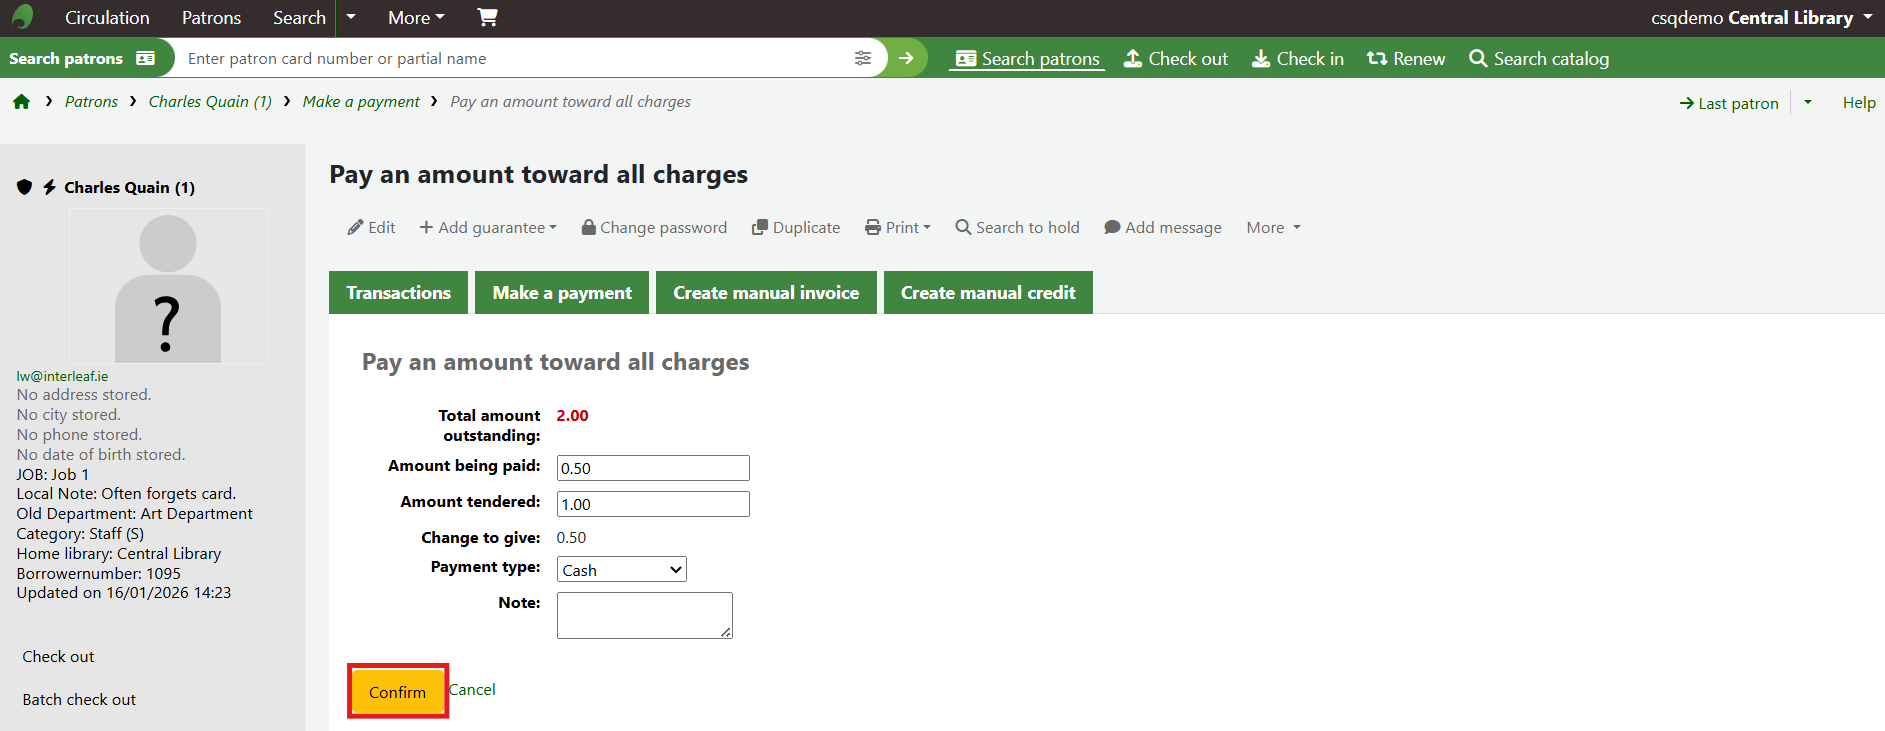Open the Circulation menu
This screenshot has height=731, width=1885.
107,18
